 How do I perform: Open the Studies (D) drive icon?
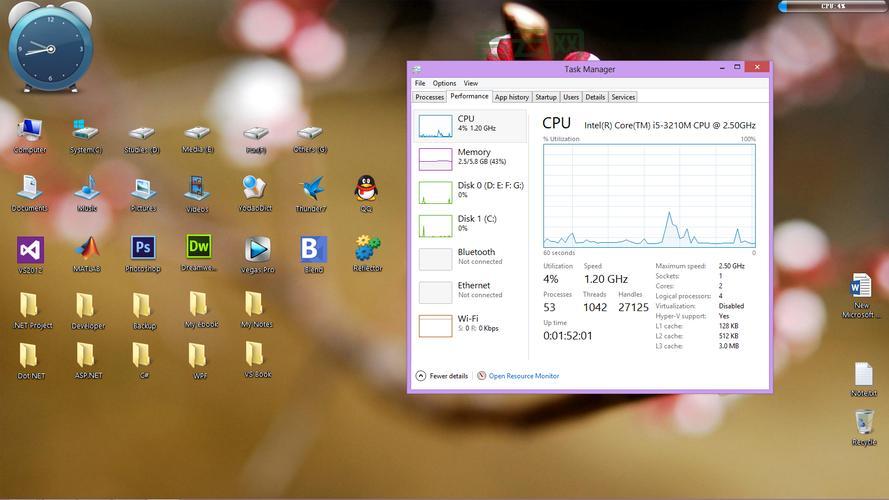142,139
